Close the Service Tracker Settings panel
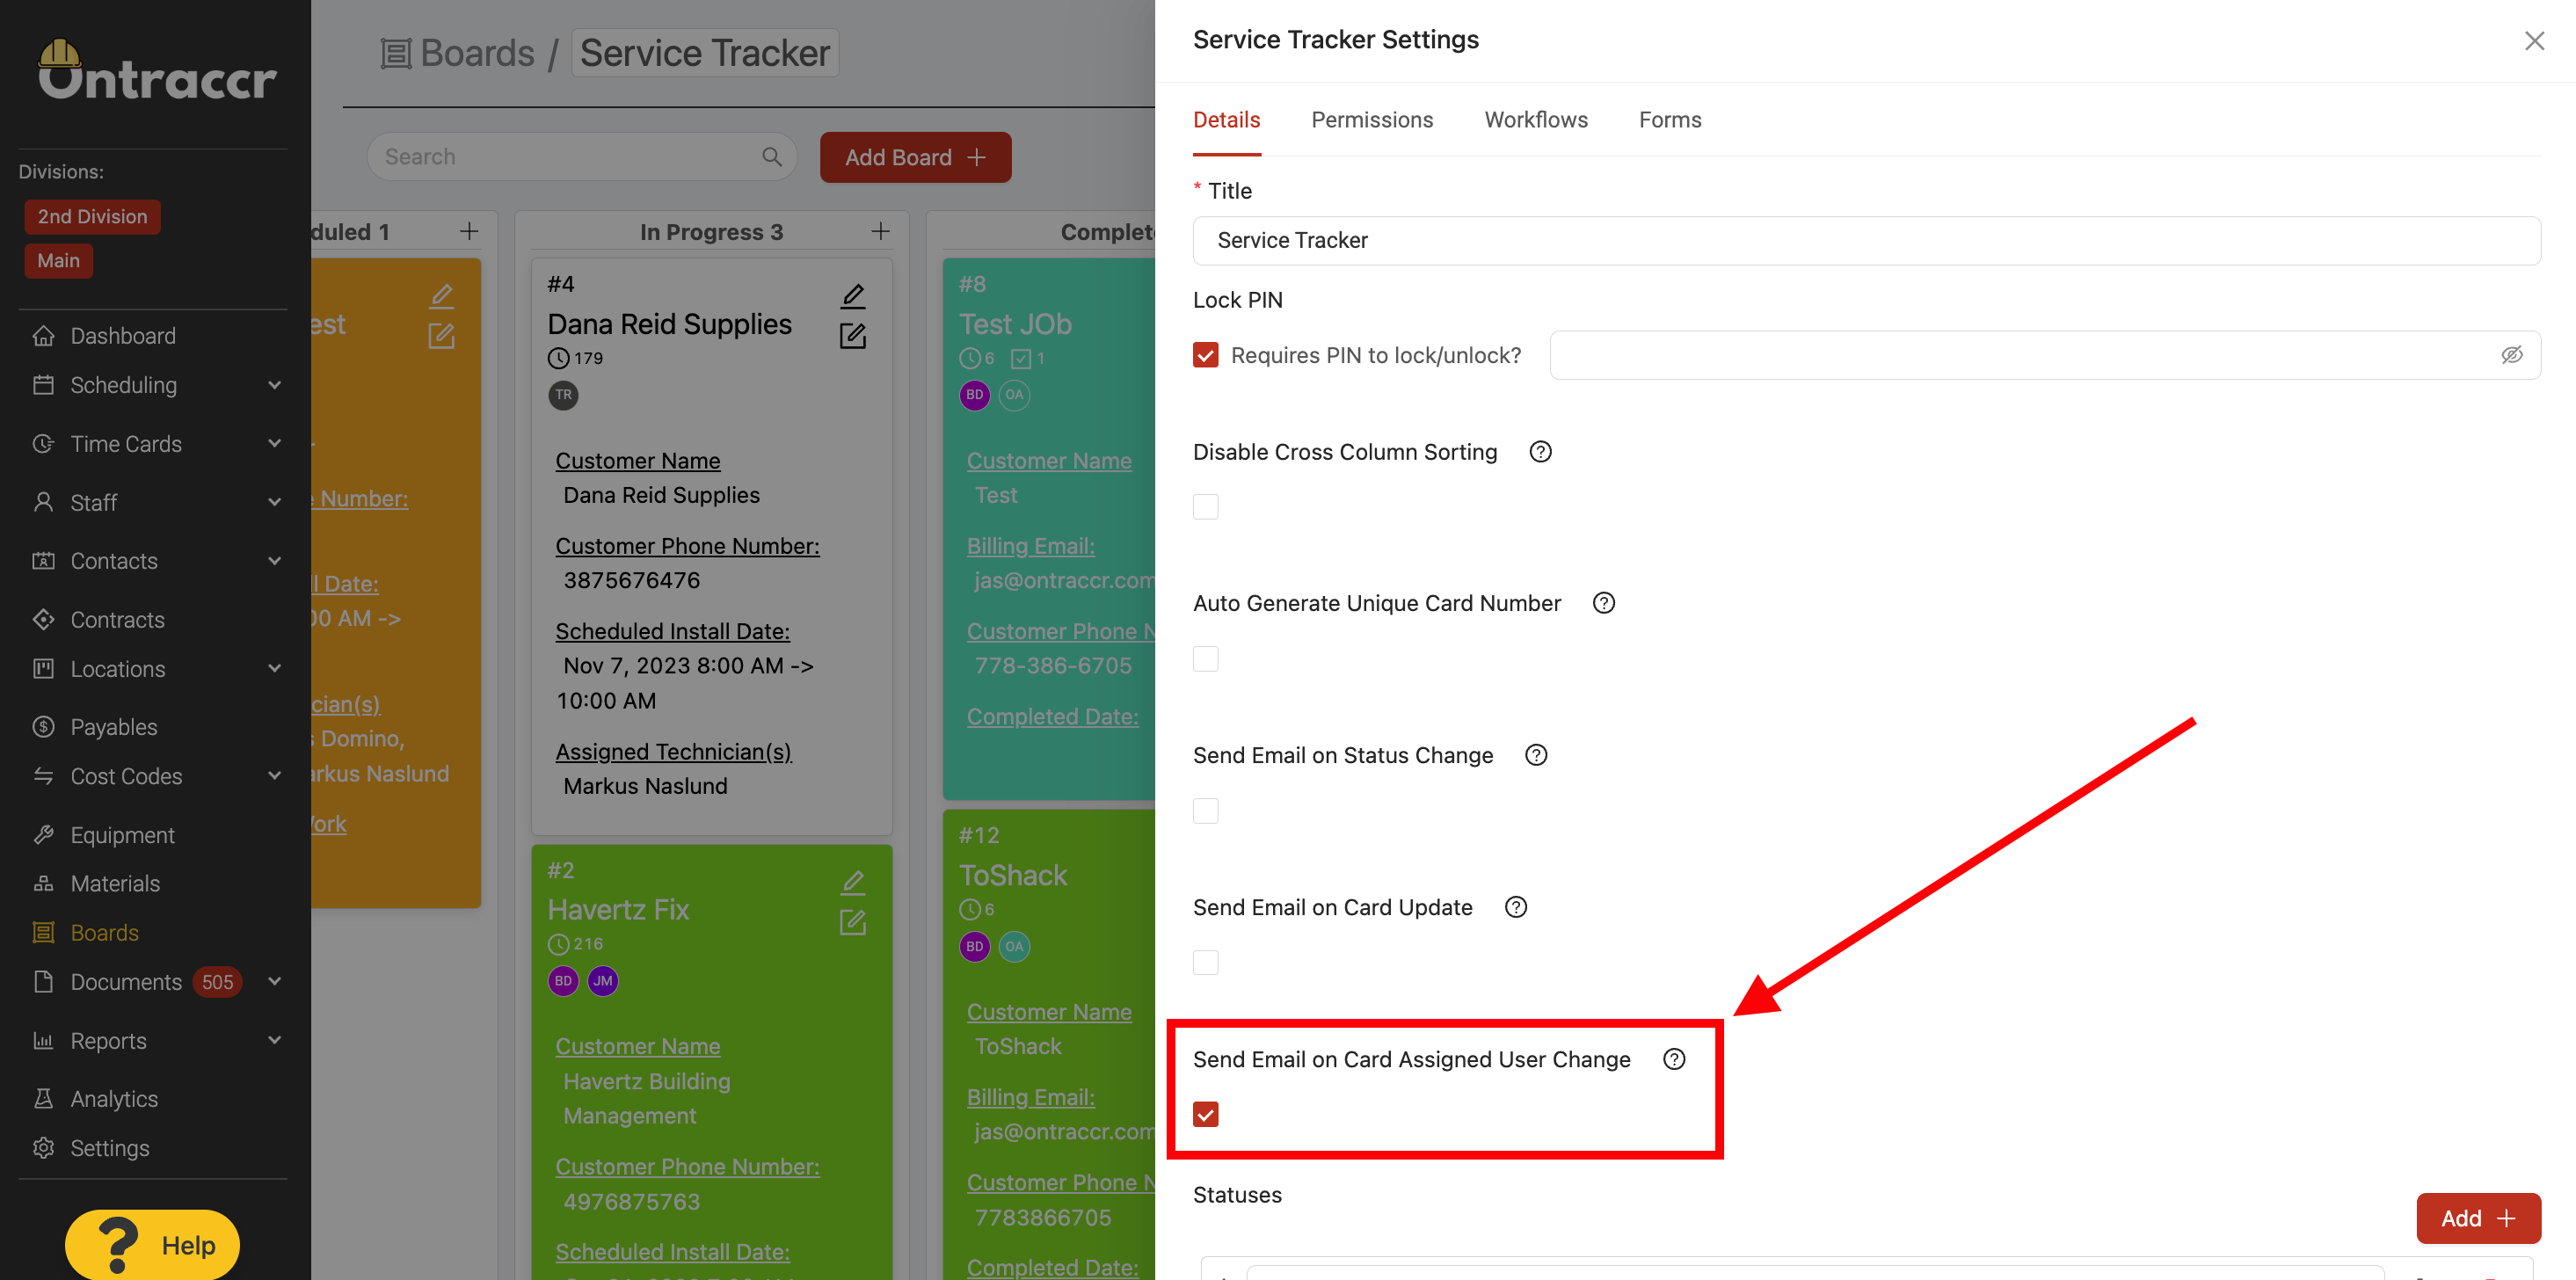 tap(2534, 41)
